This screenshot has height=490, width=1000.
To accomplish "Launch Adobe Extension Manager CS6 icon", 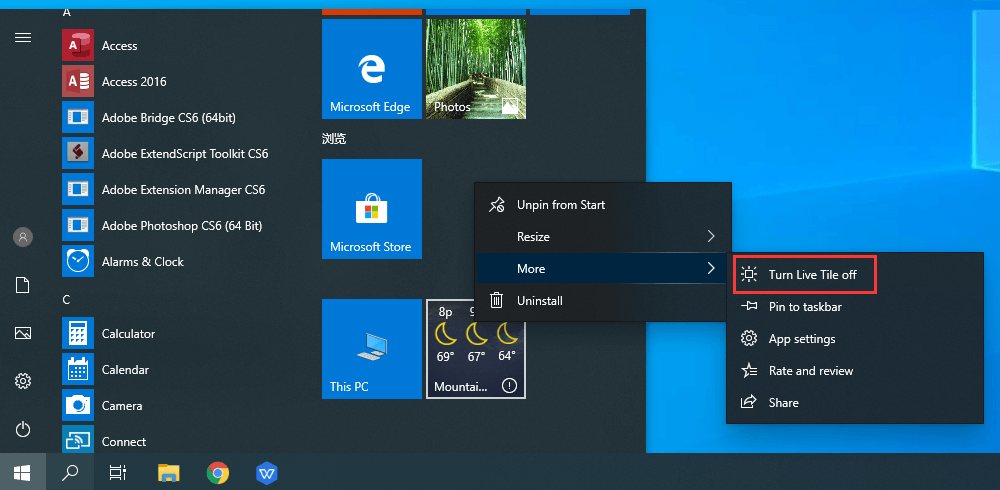I will (x=78, y=189).
